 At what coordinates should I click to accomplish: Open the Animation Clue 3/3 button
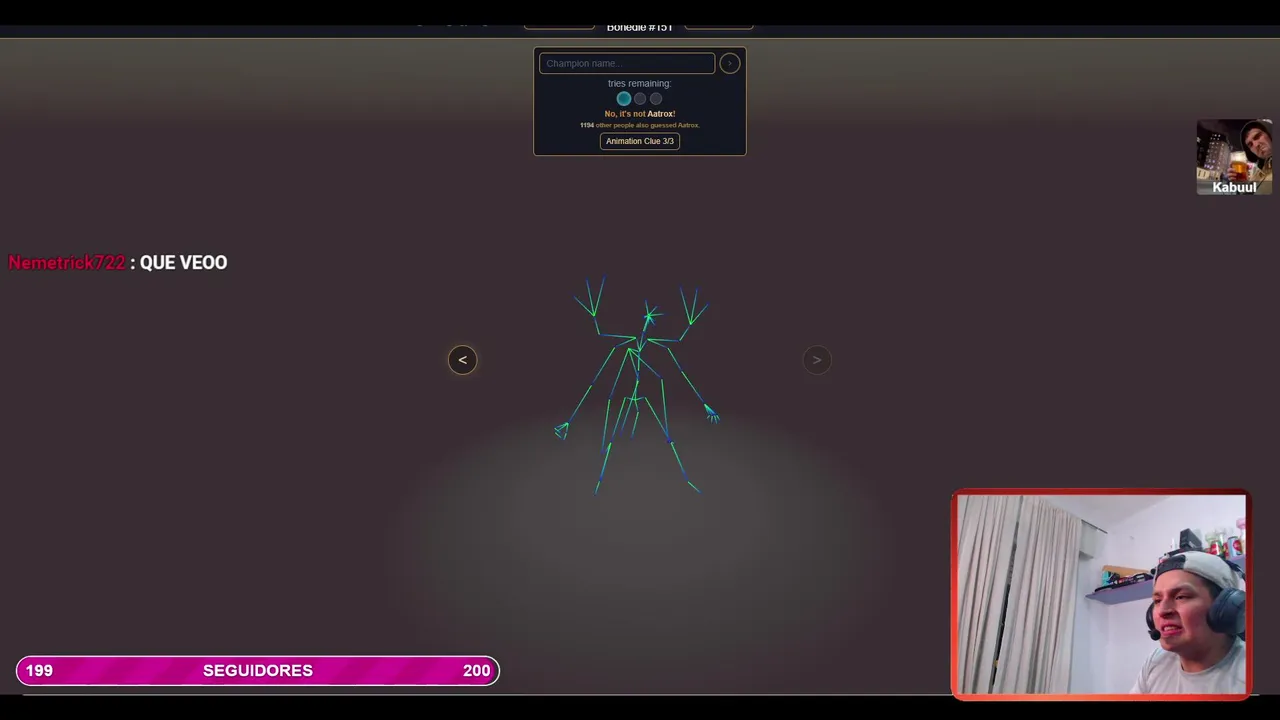click(x=640, y=141)
